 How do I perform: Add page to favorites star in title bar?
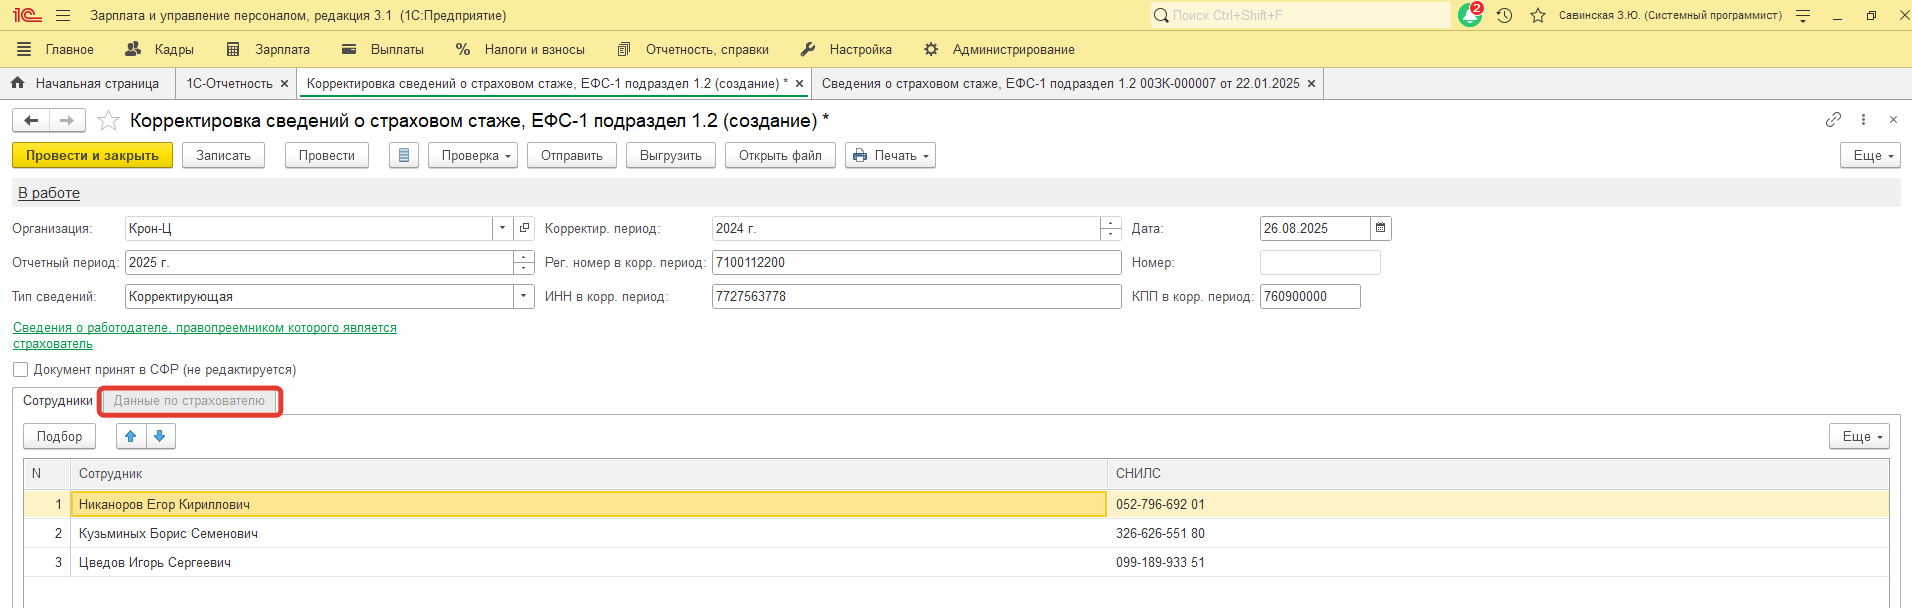click(1538, 16)
